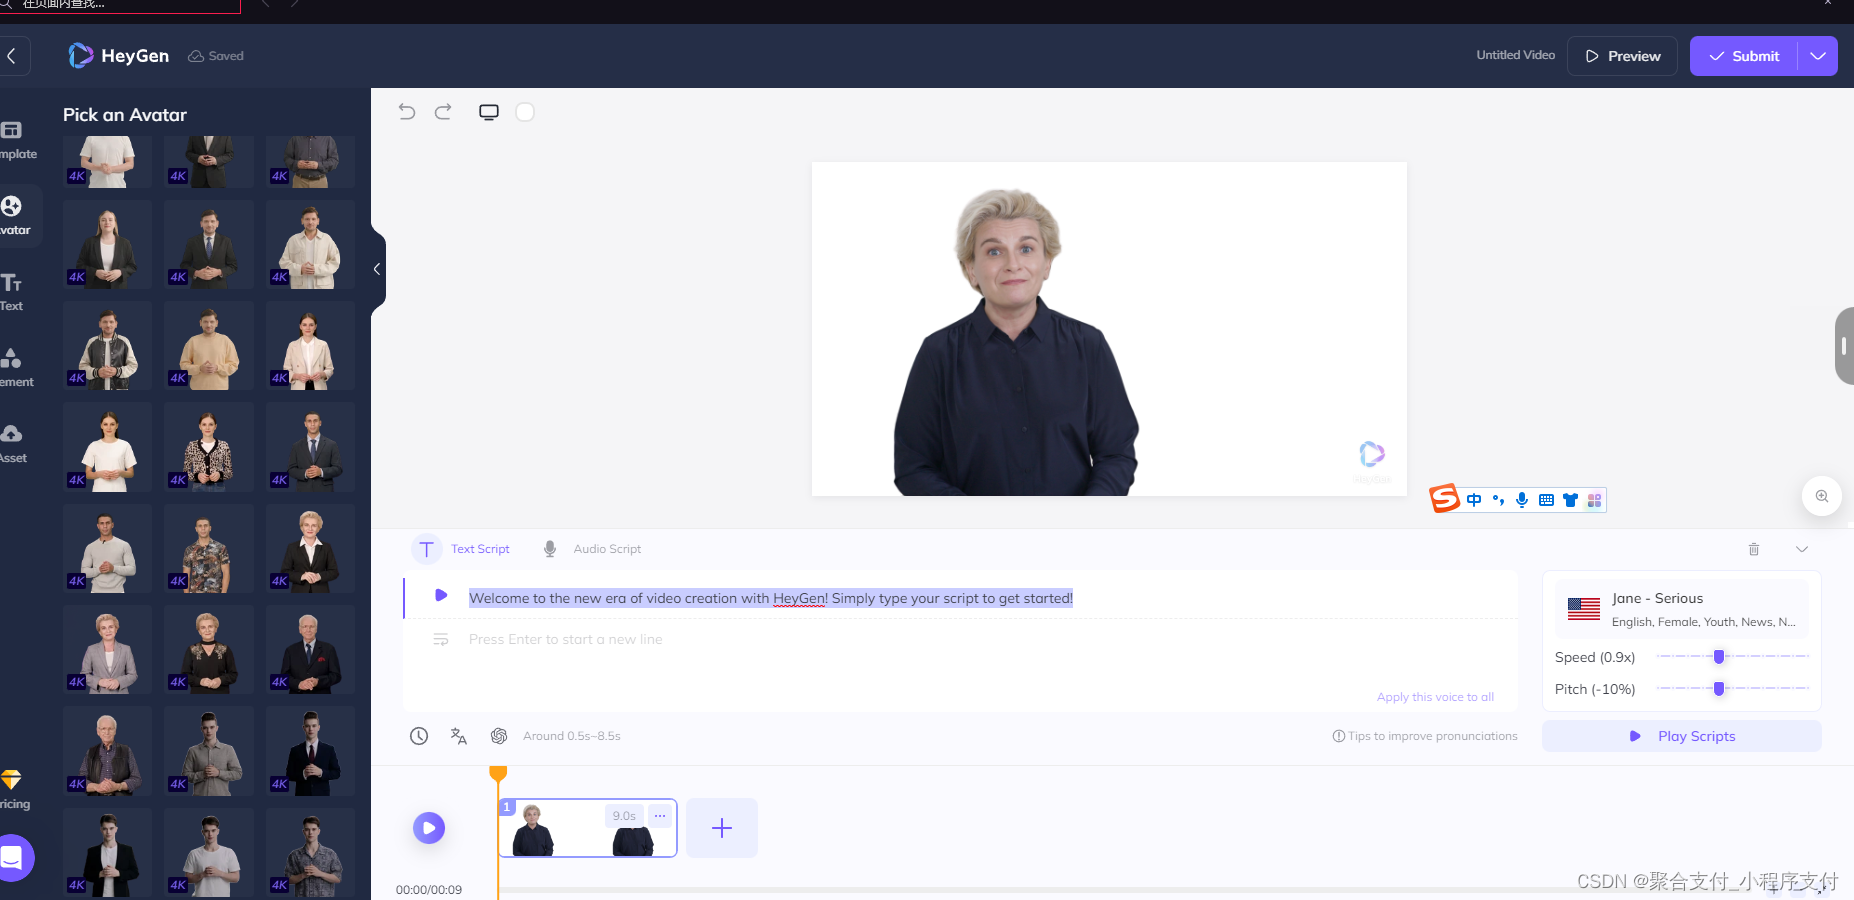Open the ChatGPT script assistant icon
Screen dimensions: 1854x900
tap(498, 735)
